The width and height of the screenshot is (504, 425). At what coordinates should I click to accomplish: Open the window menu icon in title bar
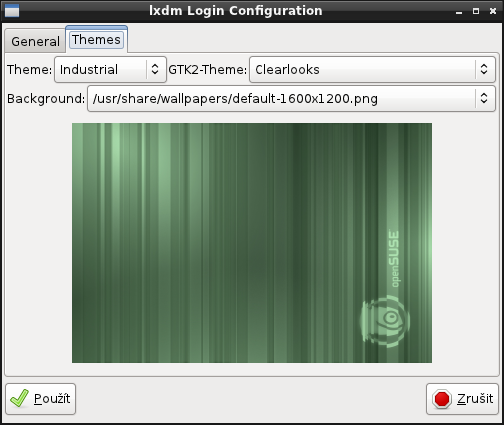tap(12, 11)
